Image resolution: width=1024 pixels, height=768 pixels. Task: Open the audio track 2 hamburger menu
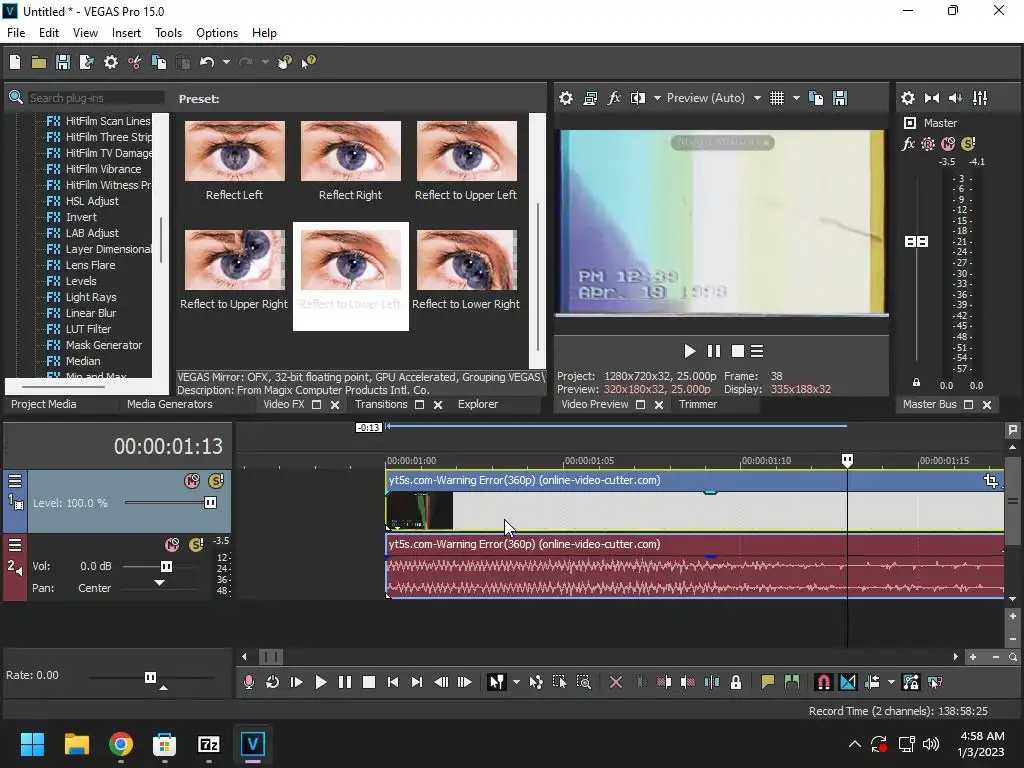(x=14, y=545)
